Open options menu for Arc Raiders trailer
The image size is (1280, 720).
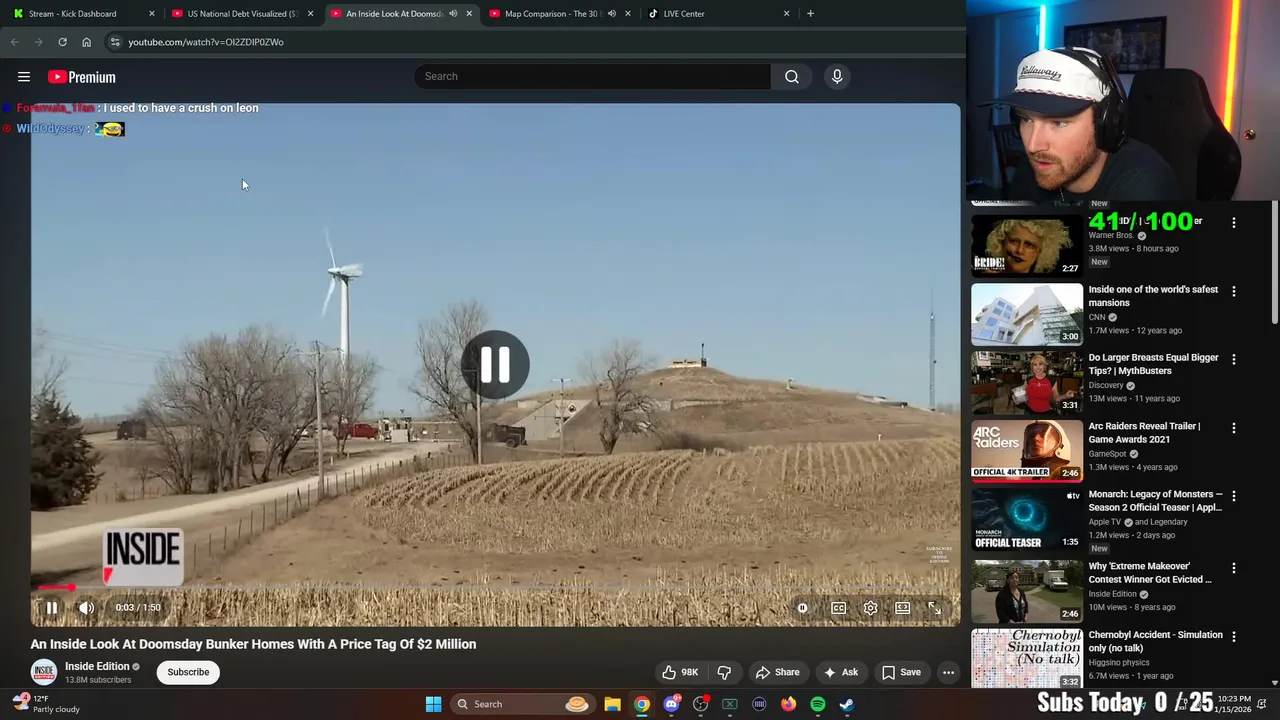(x=1234, y=427)
